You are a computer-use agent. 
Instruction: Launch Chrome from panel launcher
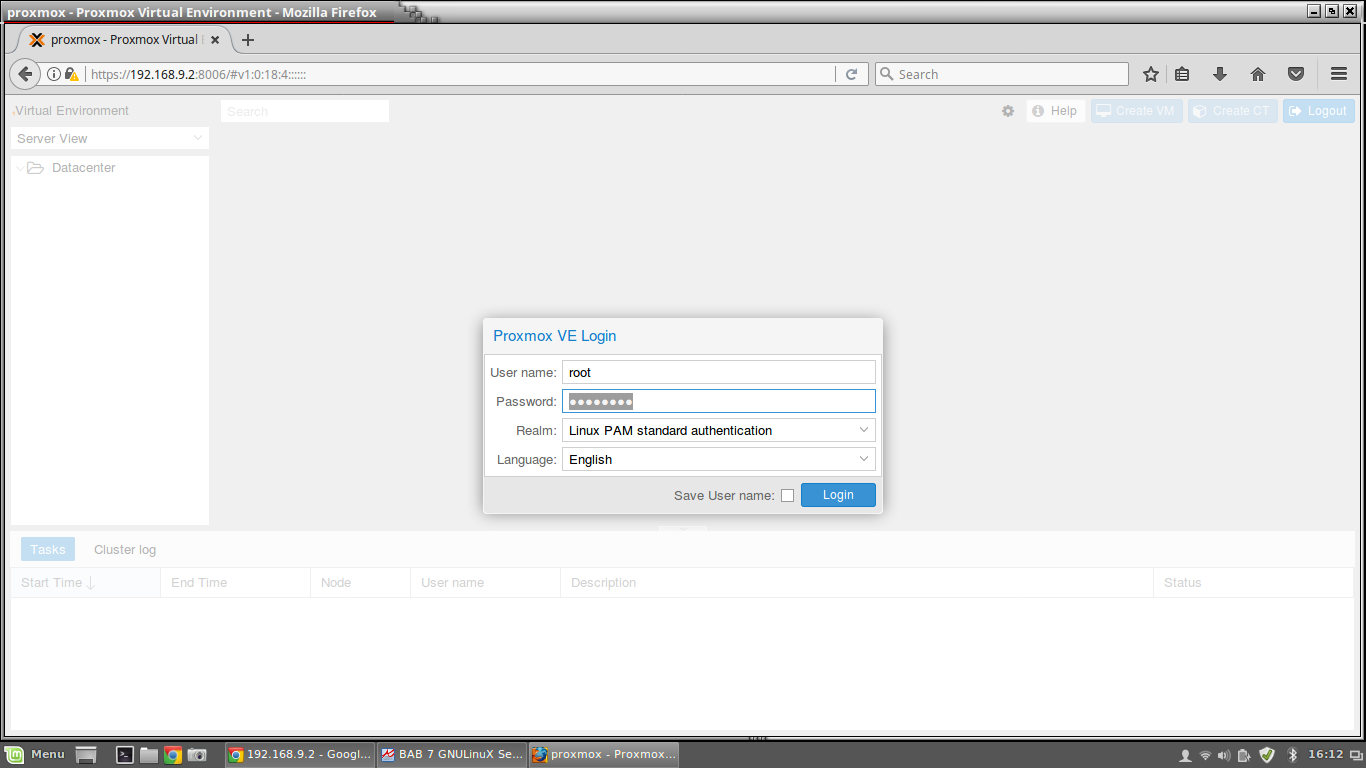click(x=173, y=755)
